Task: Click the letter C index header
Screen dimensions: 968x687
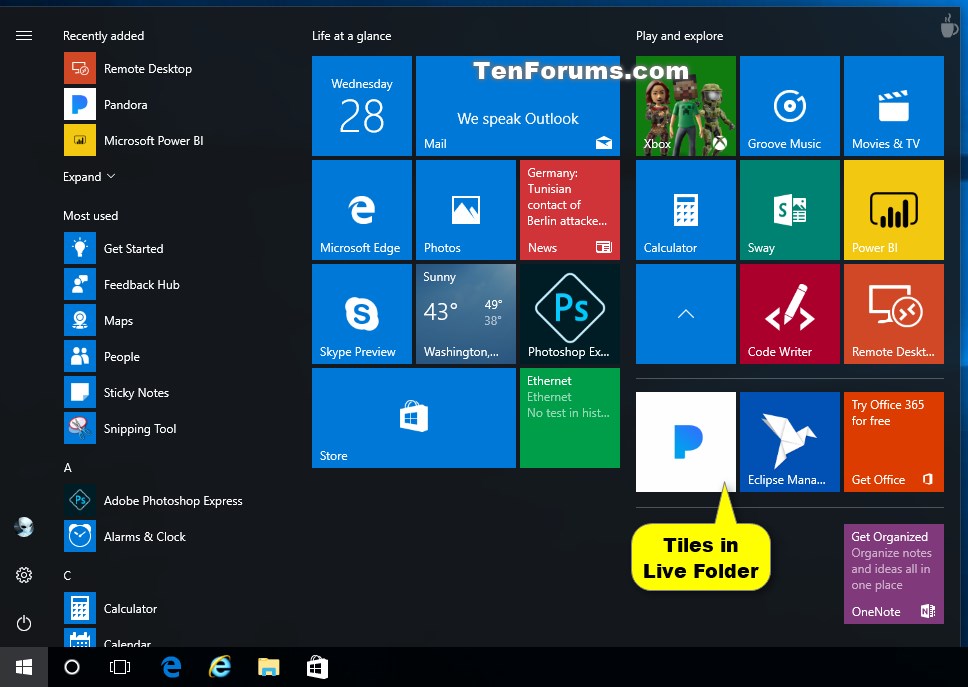Action: click(67, 575)
